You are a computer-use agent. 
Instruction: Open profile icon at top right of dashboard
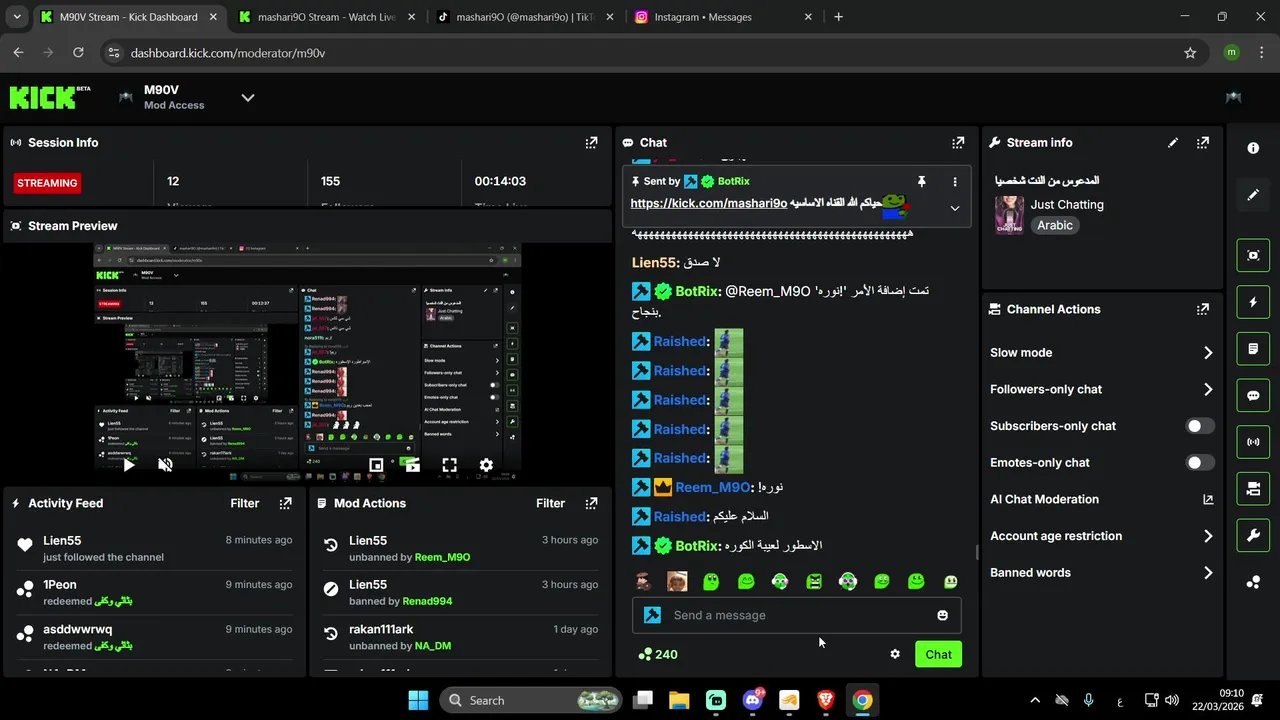[x=1233, y=97]
